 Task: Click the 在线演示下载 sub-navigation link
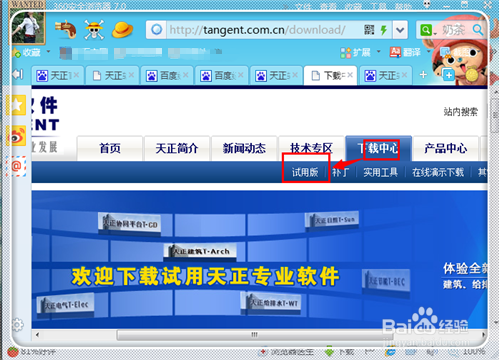pos(438,172)
